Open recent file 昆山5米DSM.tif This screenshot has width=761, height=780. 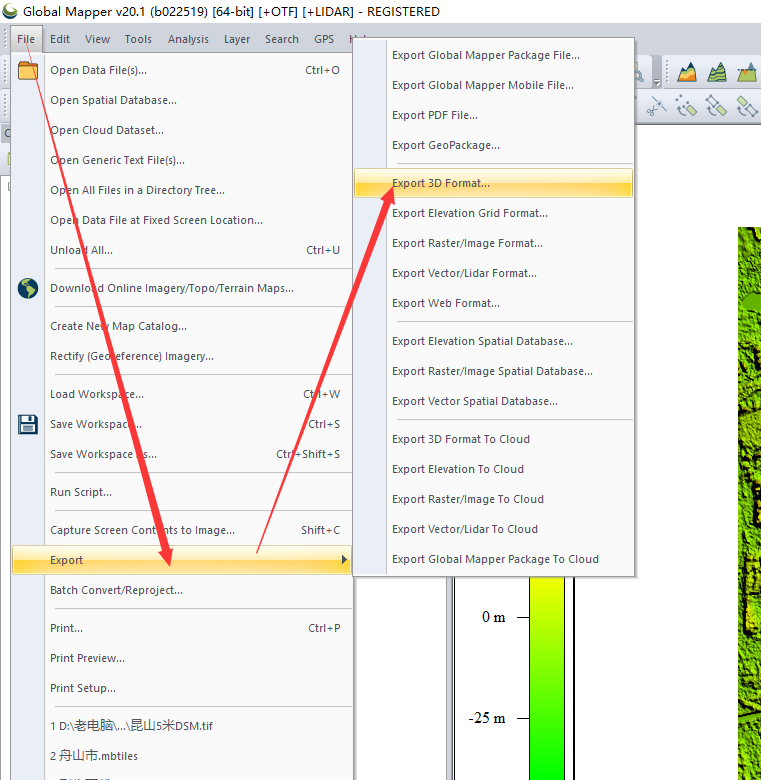click(x=182, y=726)
